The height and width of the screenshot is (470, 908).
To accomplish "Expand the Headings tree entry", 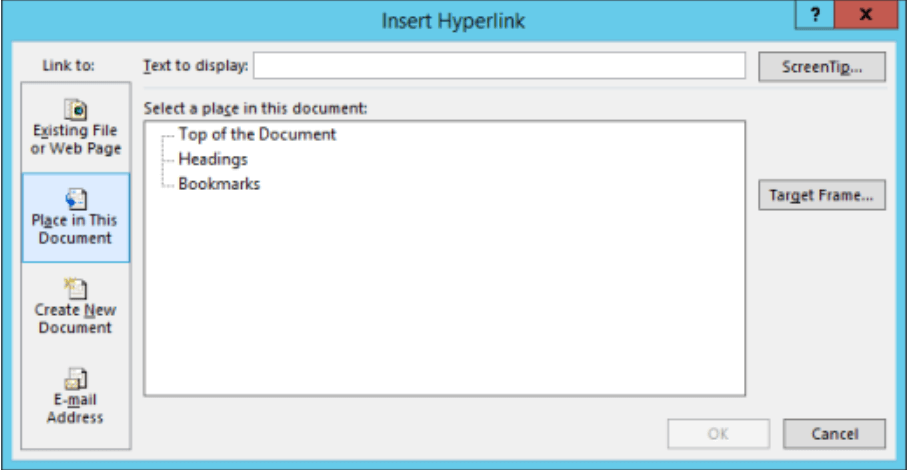I will coord(213,159).
